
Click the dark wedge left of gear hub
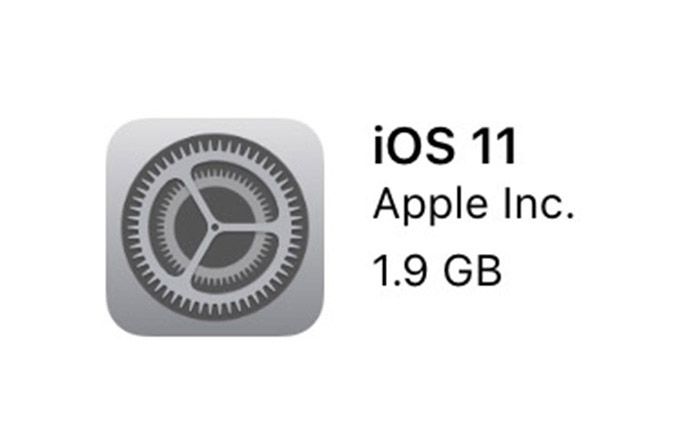pos(189,227)
